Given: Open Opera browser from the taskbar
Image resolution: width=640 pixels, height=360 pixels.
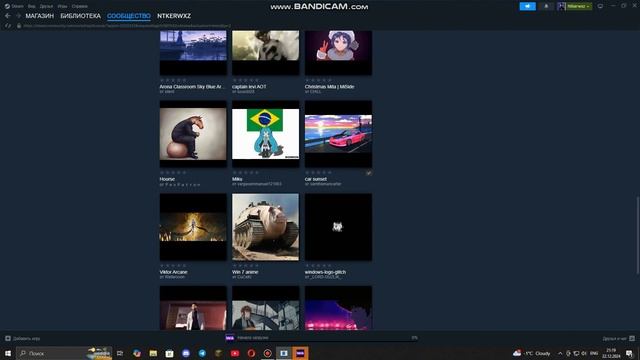Looking at the screenshot, I should (251, 353).
